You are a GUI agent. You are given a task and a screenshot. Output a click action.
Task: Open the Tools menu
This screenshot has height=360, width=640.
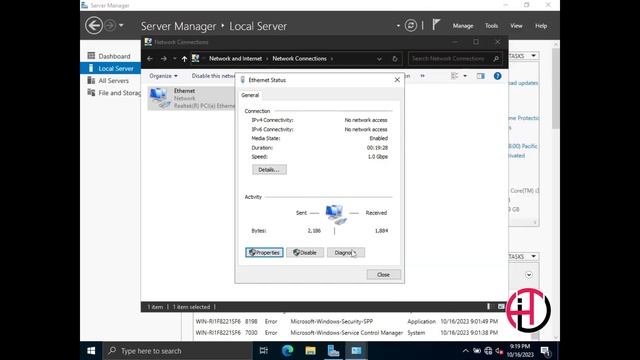coord(491,26)
